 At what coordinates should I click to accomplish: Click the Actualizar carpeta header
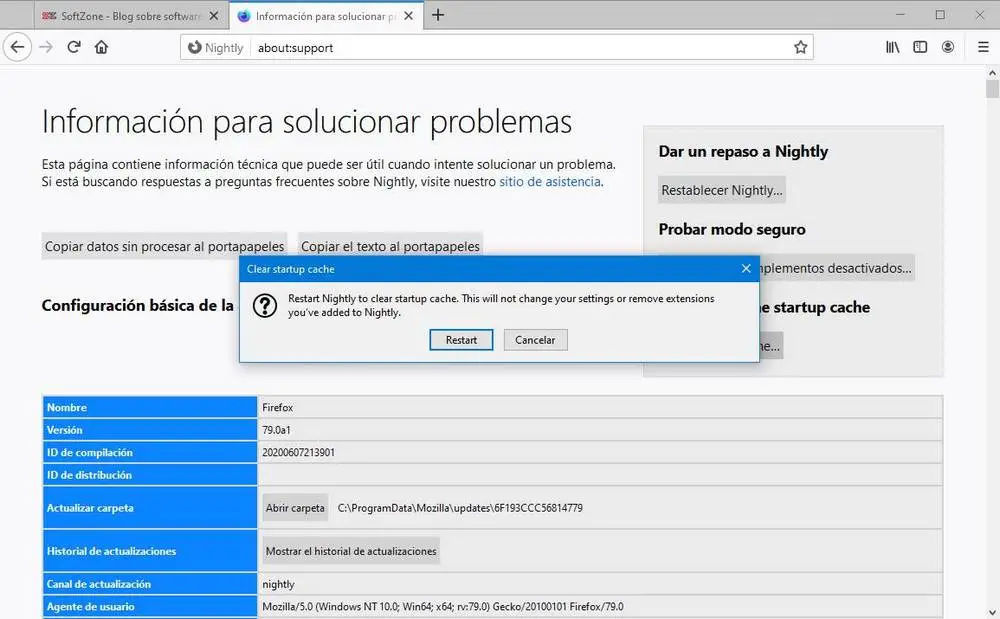pyautogui.click(x=150, y=508)
